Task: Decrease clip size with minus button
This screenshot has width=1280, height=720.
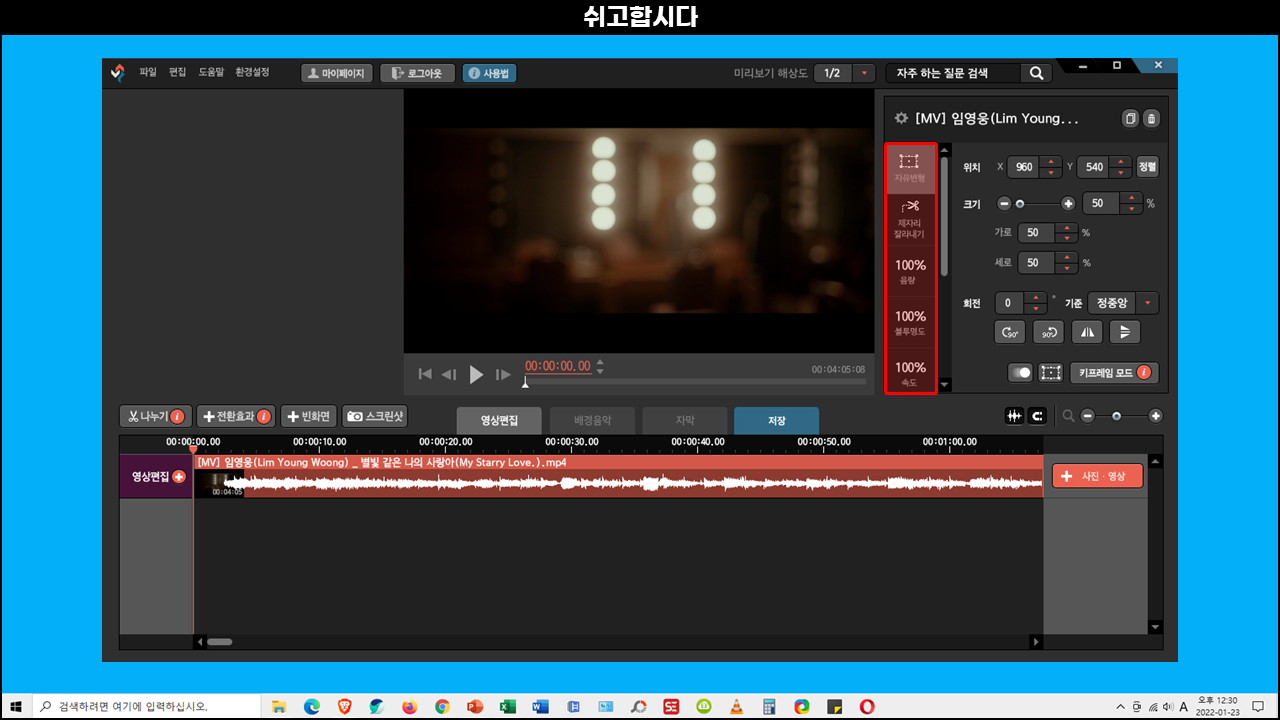Action: pos(1004,203)
